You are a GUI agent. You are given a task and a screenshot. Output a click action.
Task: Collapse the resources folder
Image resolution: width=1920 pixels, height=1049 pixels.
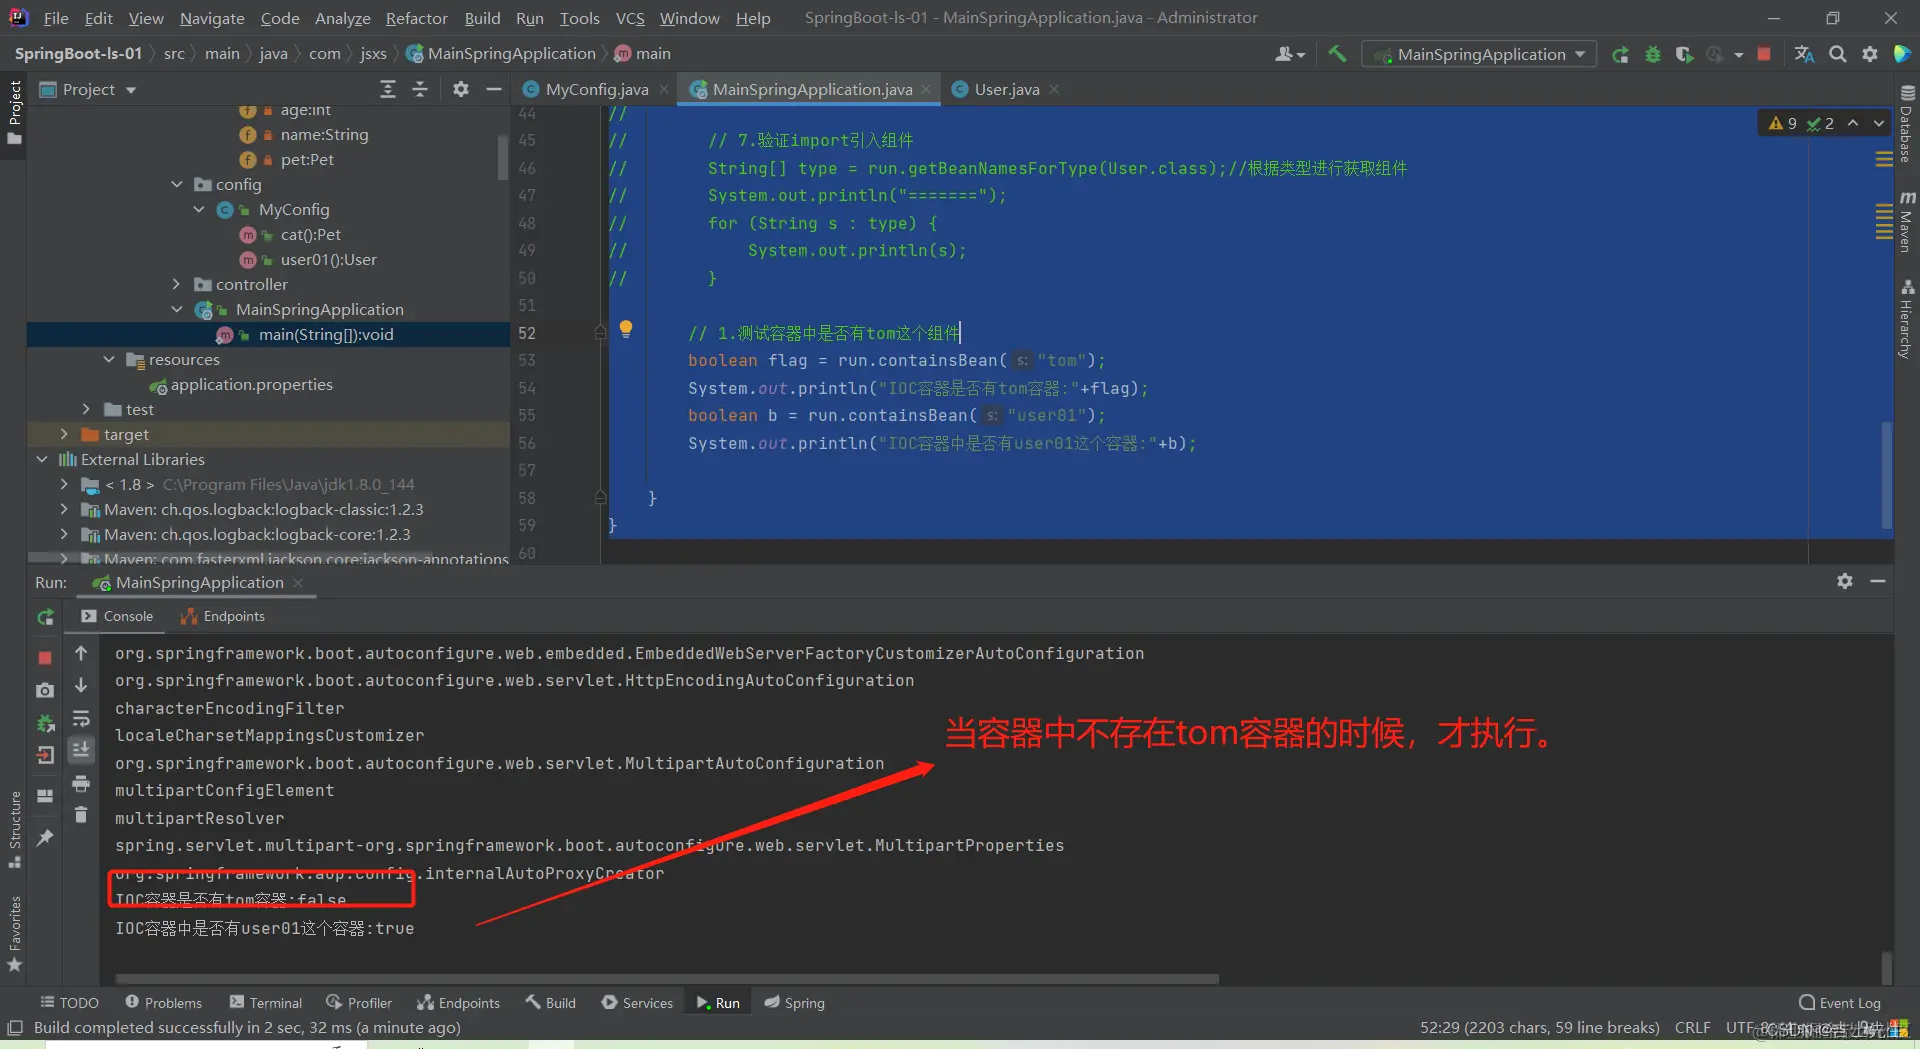pos(109,359)
